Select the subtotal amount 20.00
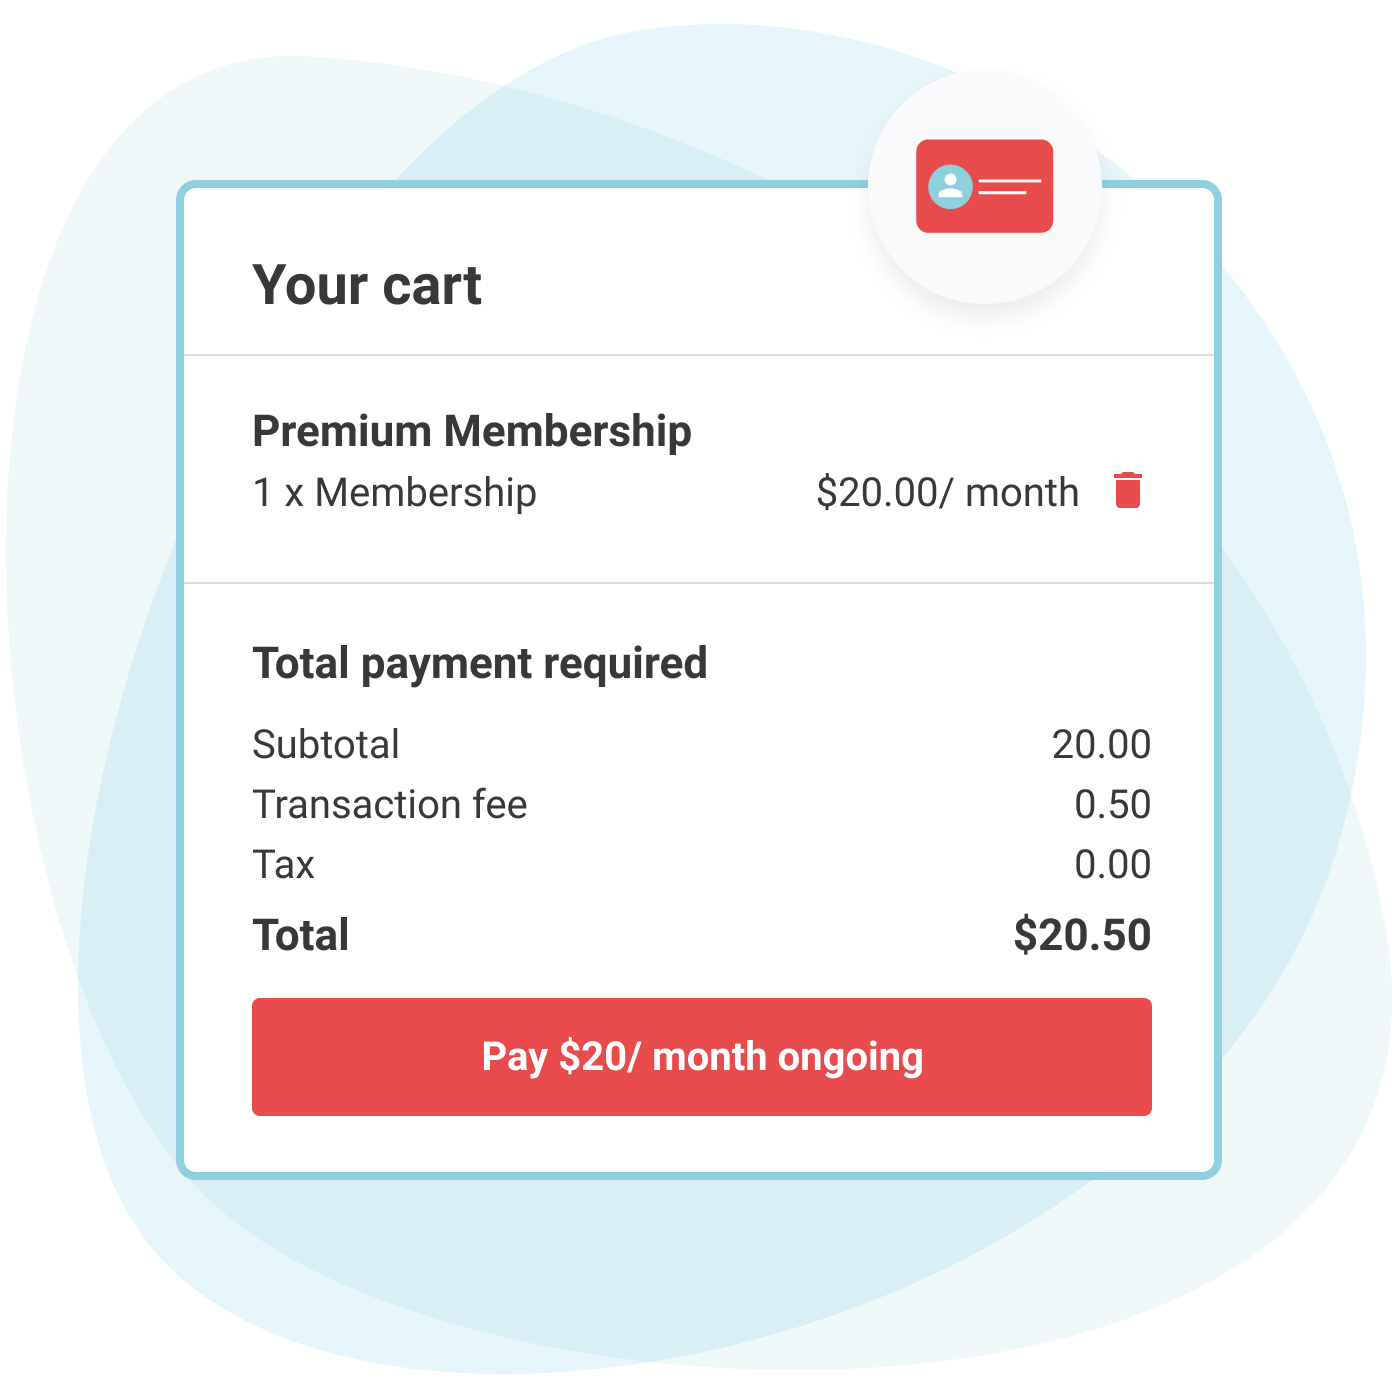The image size is (1400, 1400). click(1101, 745)
